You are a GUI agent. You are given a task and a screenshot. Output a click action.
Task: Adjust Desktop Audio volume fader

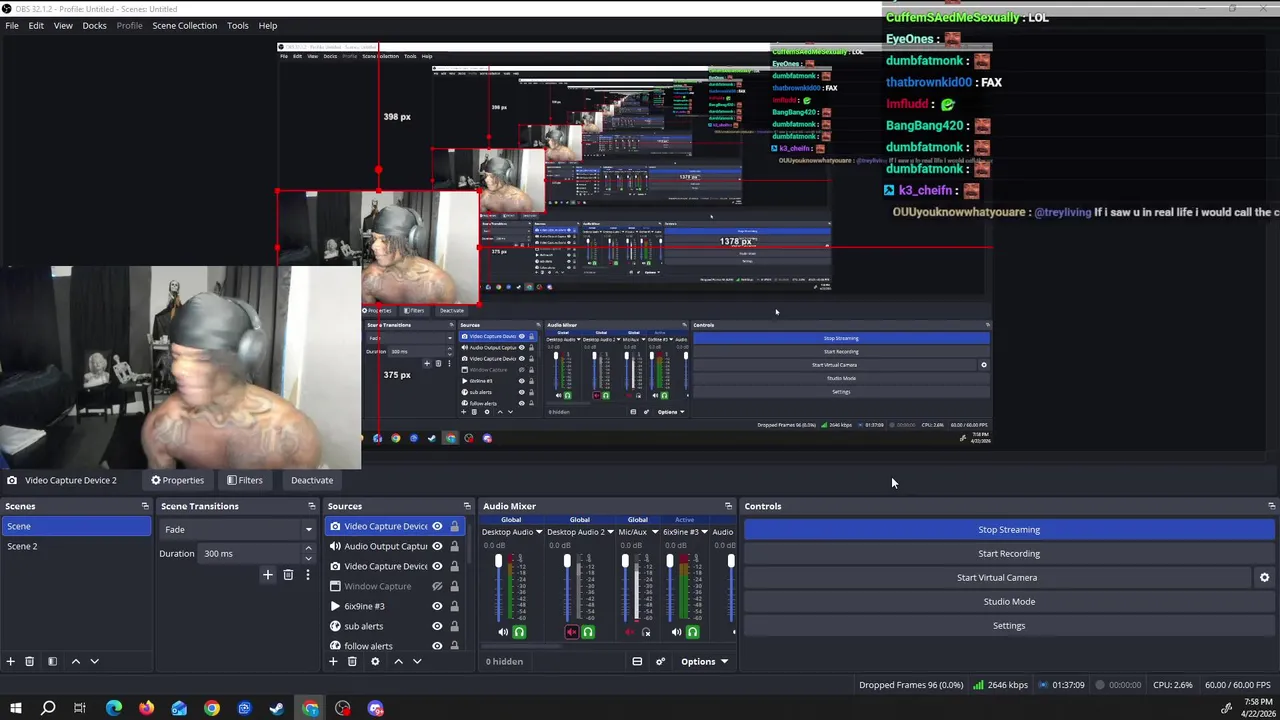[498, 562]
